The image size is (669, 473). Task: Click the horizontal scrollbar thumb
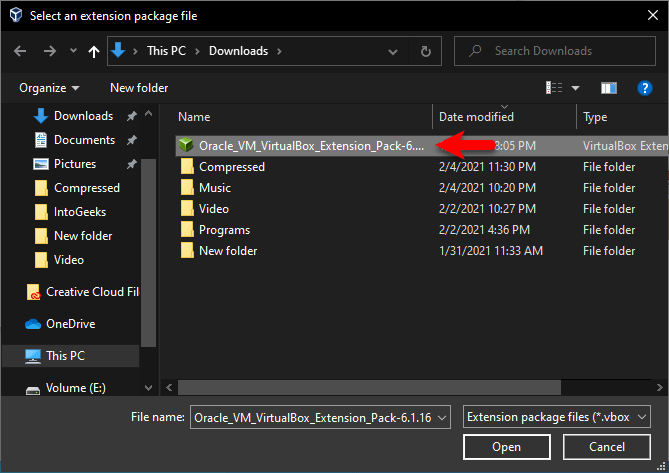tap(369, 388)
